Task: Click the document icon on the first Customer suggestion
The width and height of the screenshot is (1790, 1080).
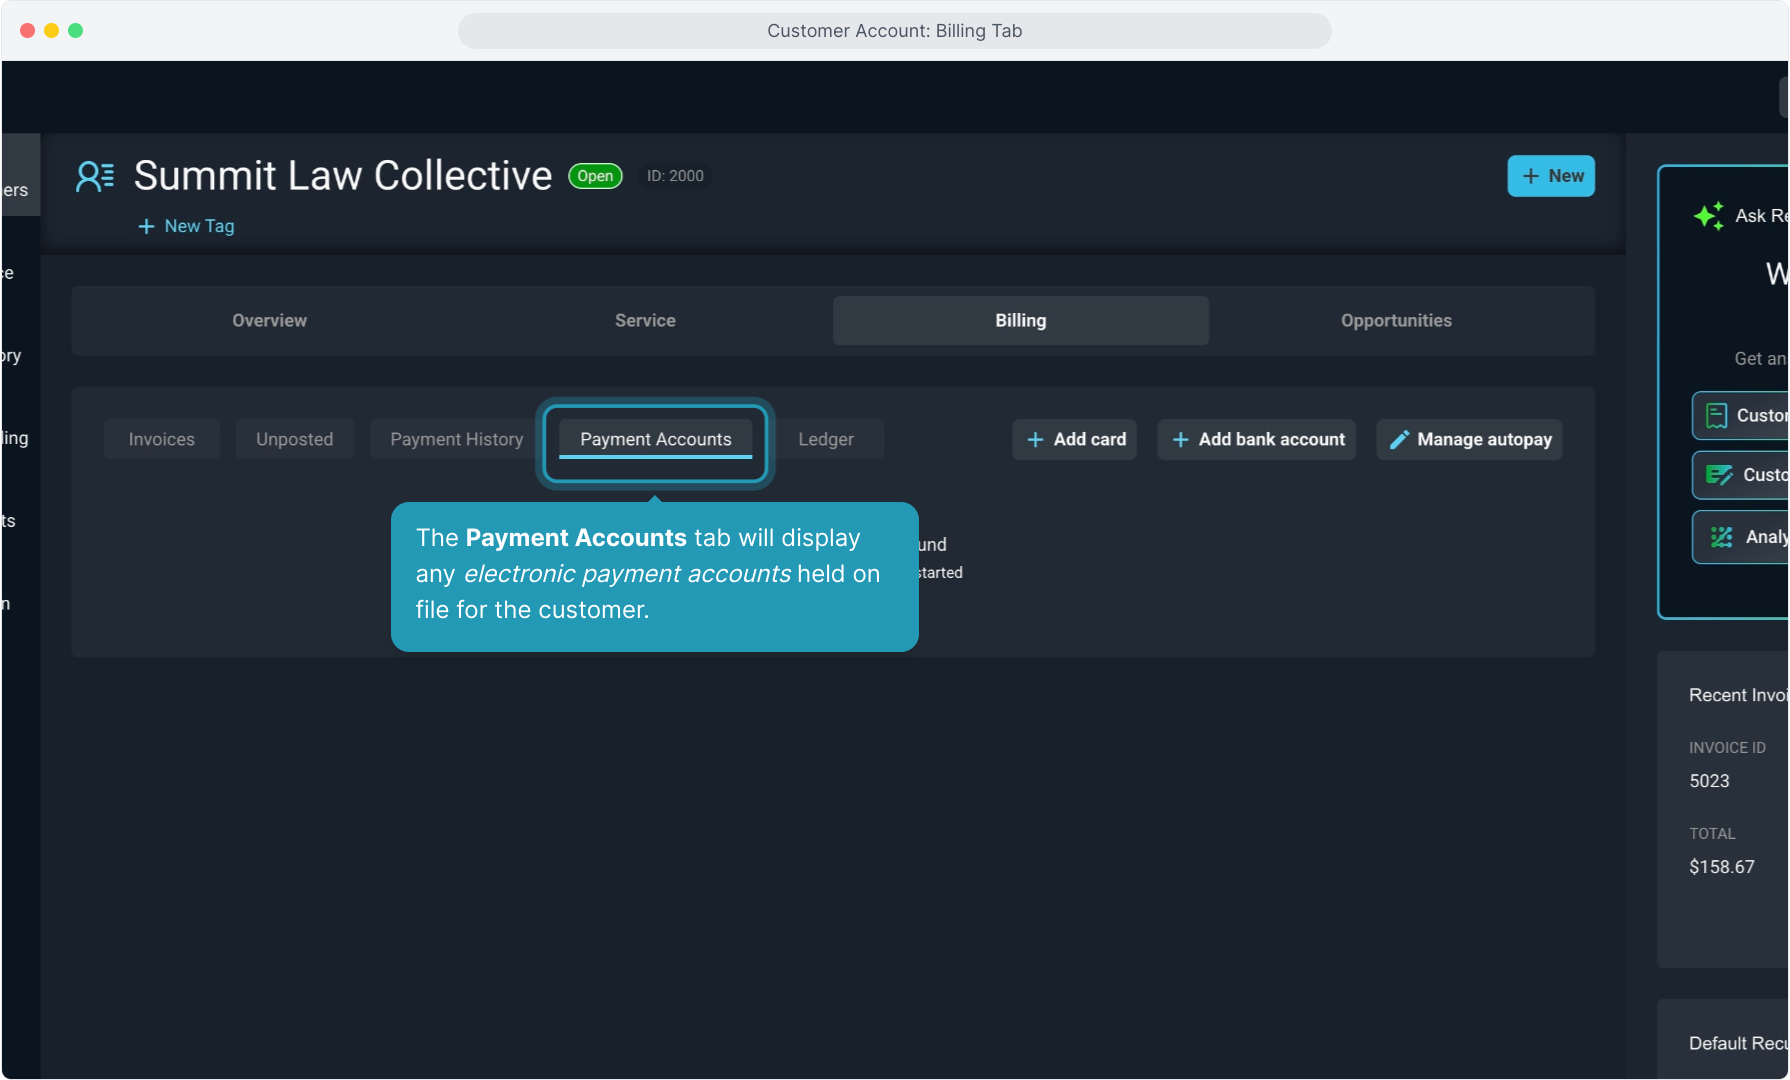Action: click(x=1716, y=416)
